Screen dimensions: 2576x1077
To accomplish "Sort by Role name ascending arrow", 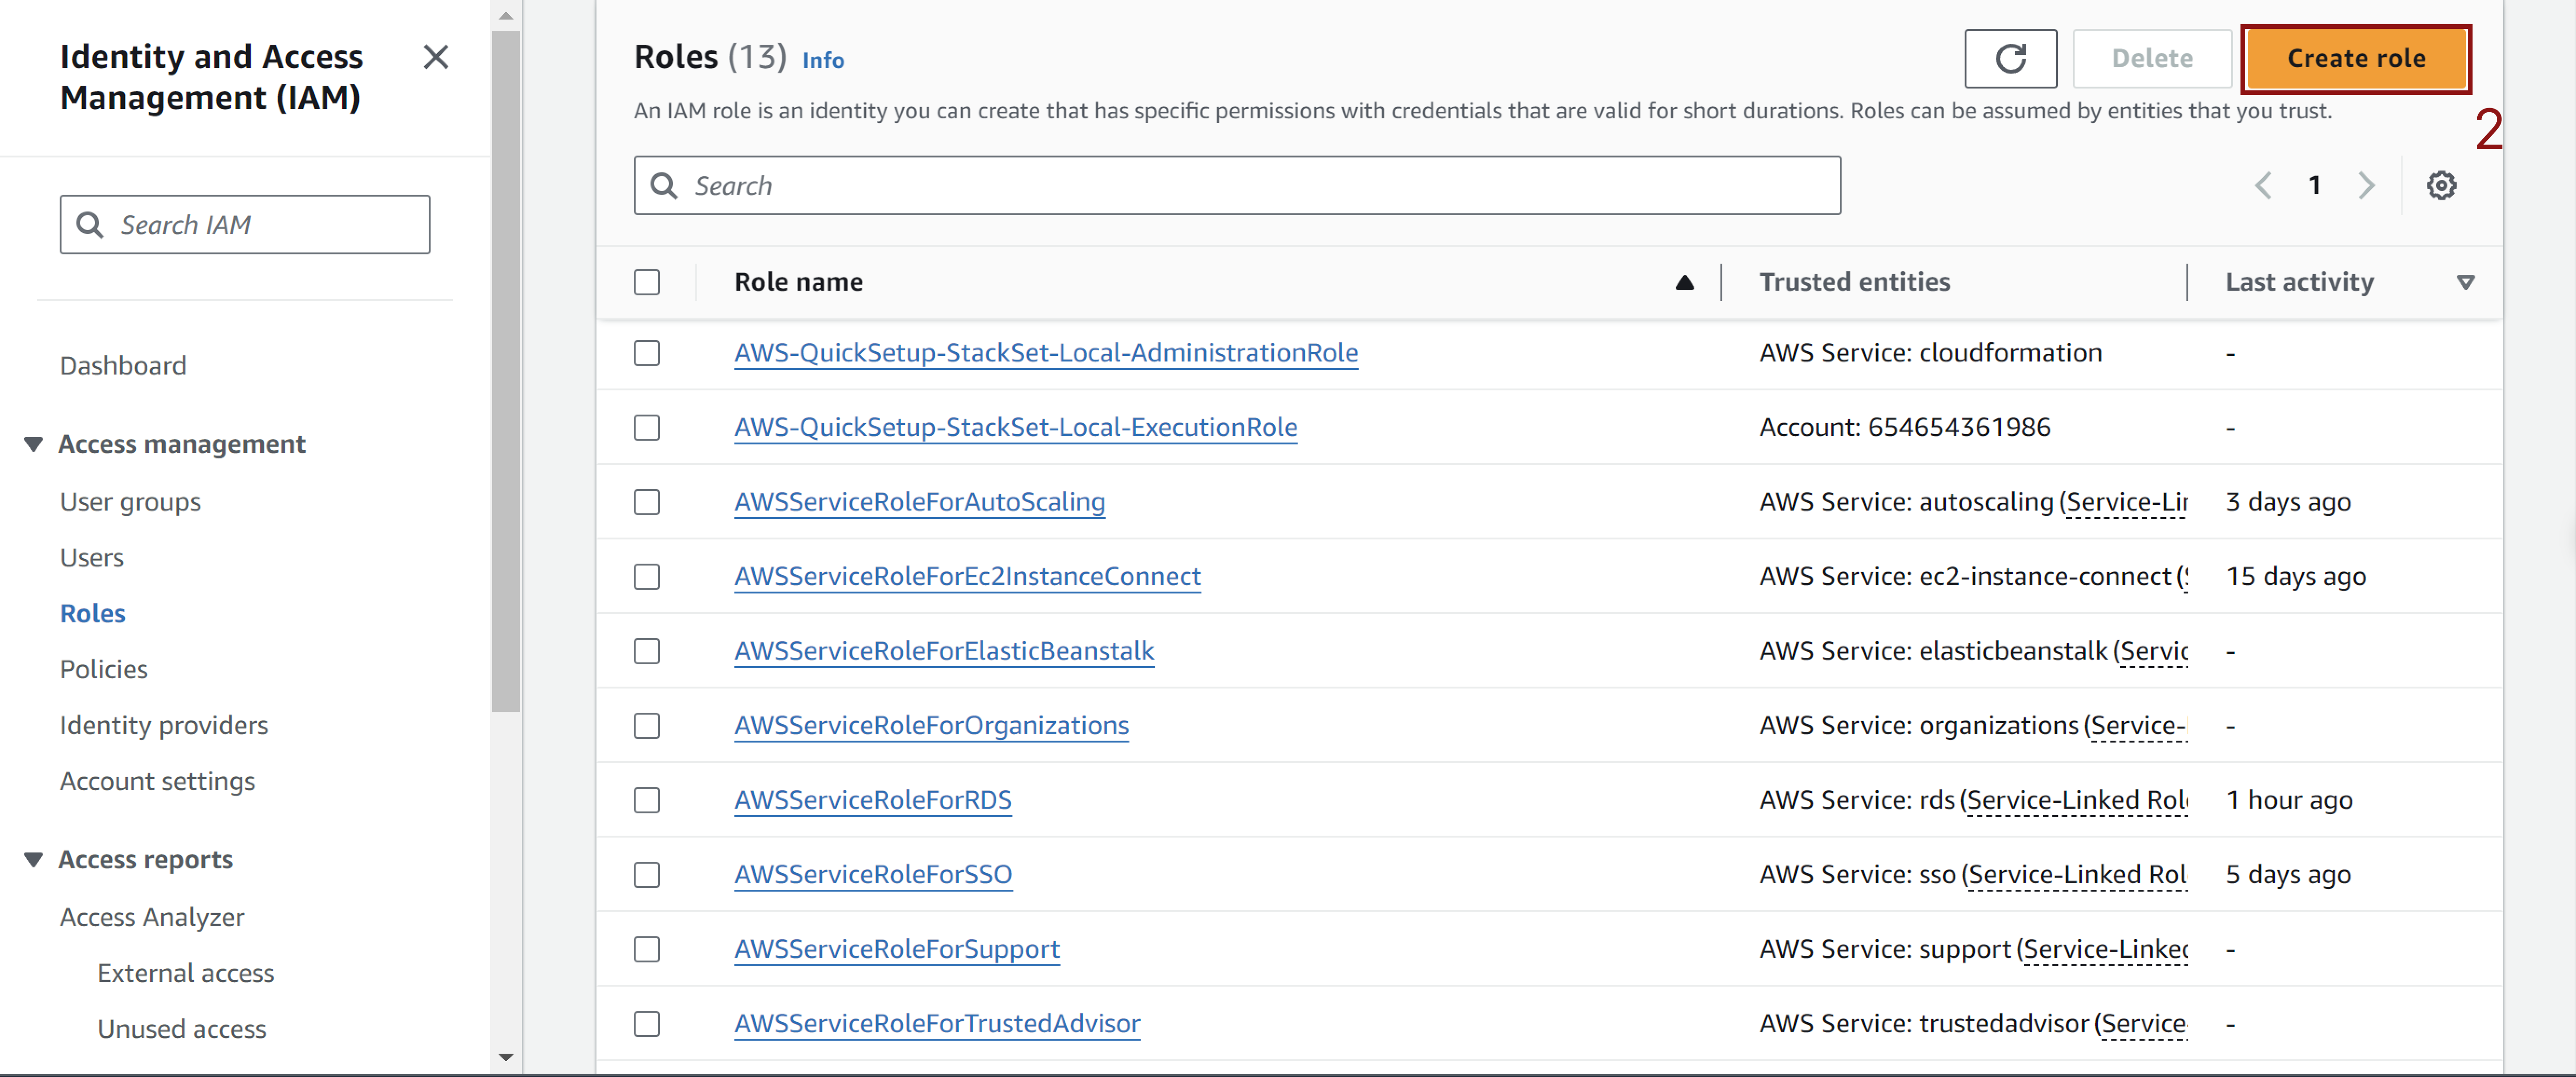I will [x=1684, y=283].
